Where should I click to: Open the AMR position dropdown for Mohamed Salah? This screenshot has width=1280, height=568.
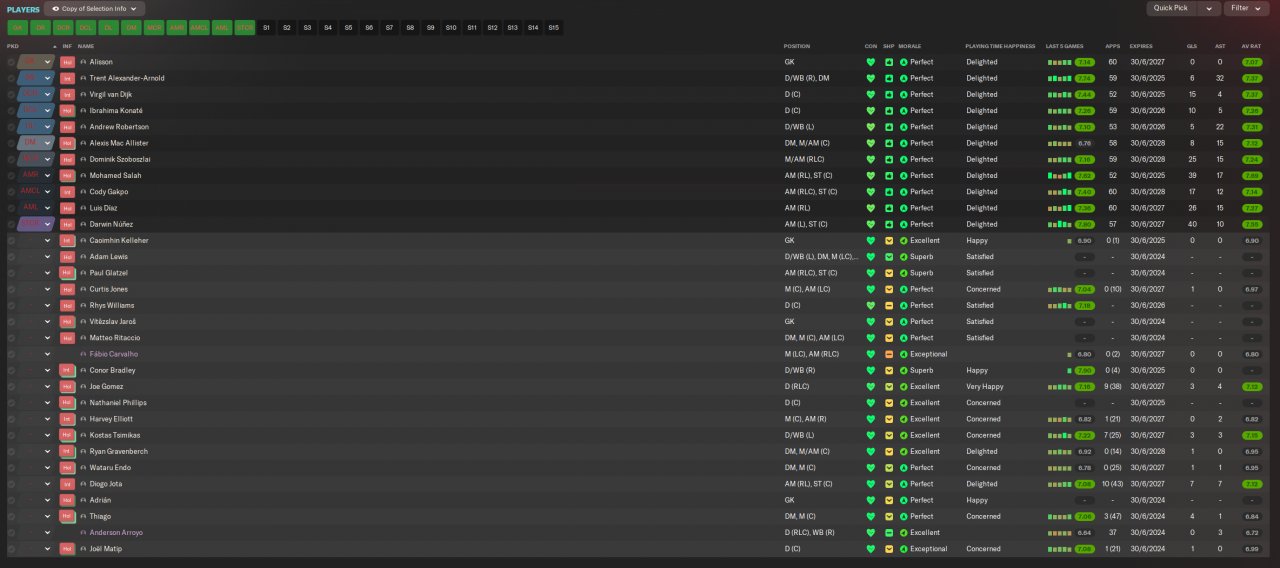tap(35, 175)
